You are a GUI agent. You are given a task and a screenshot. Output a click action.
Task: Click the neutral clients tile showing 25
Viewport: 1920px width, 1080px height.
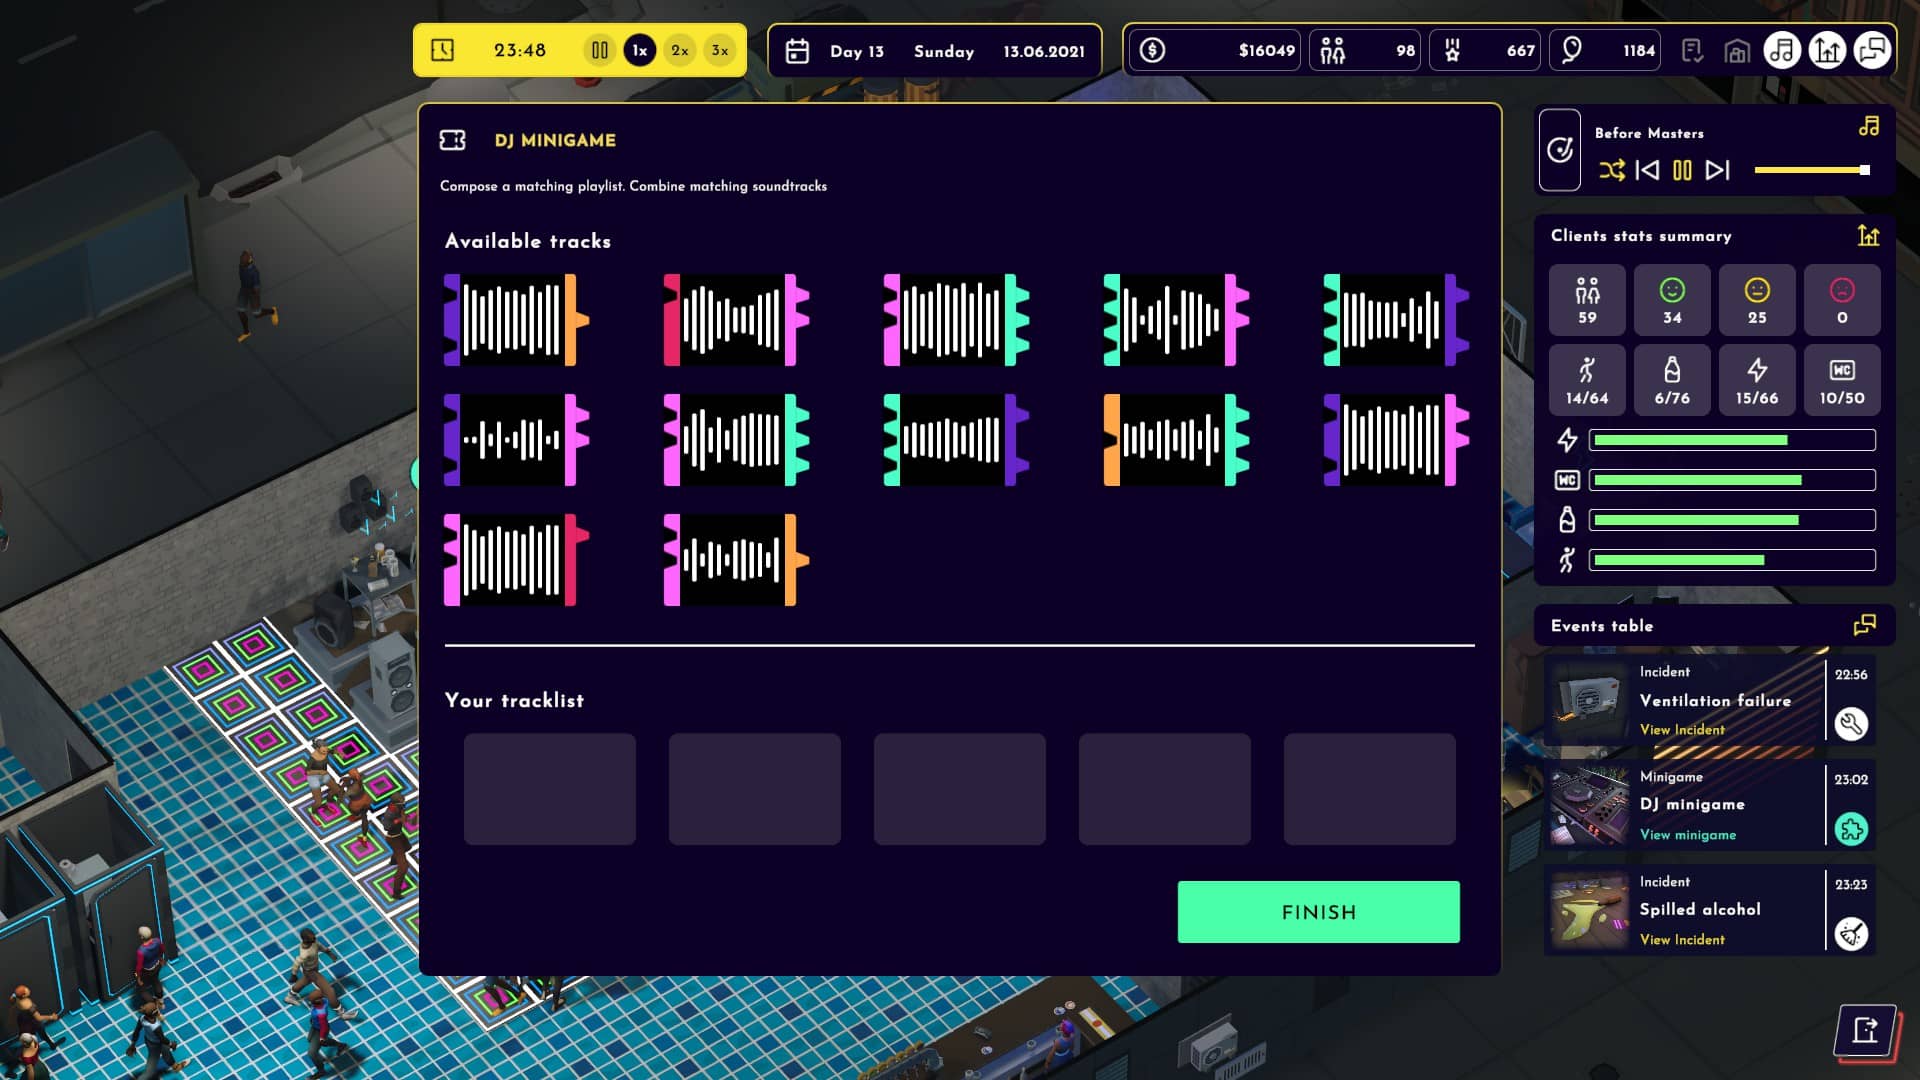tap(1757, 300)
